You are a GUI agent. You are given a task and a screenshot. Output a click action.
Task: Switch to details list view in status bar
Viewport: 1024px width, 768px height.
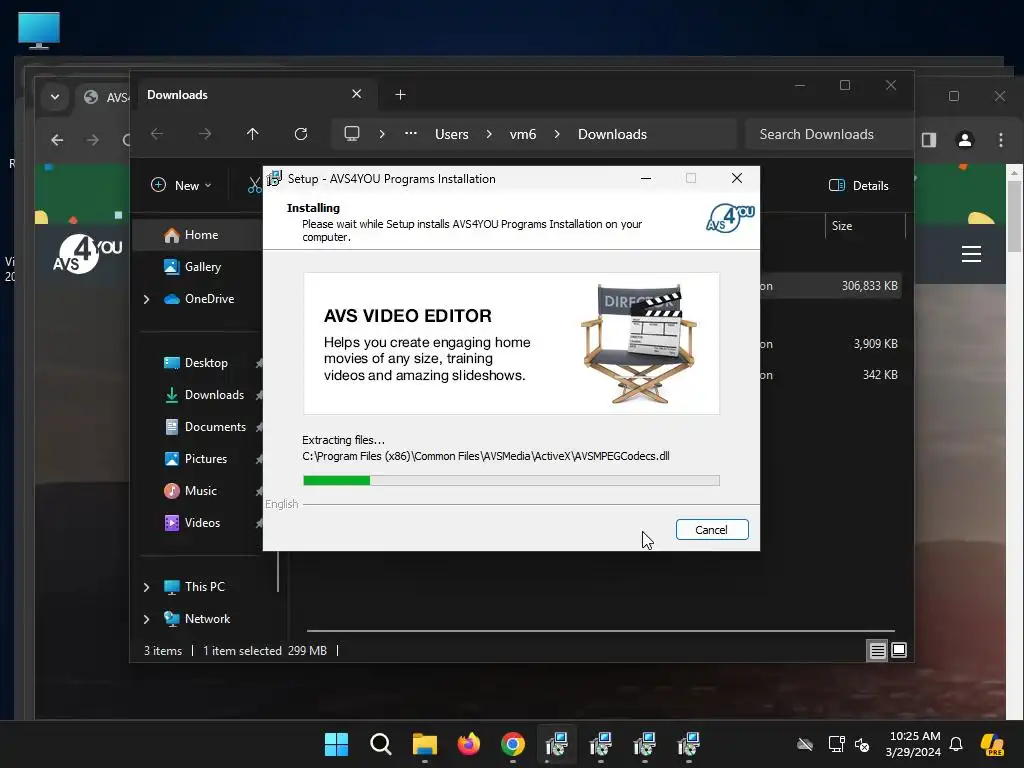click(877, 650)
